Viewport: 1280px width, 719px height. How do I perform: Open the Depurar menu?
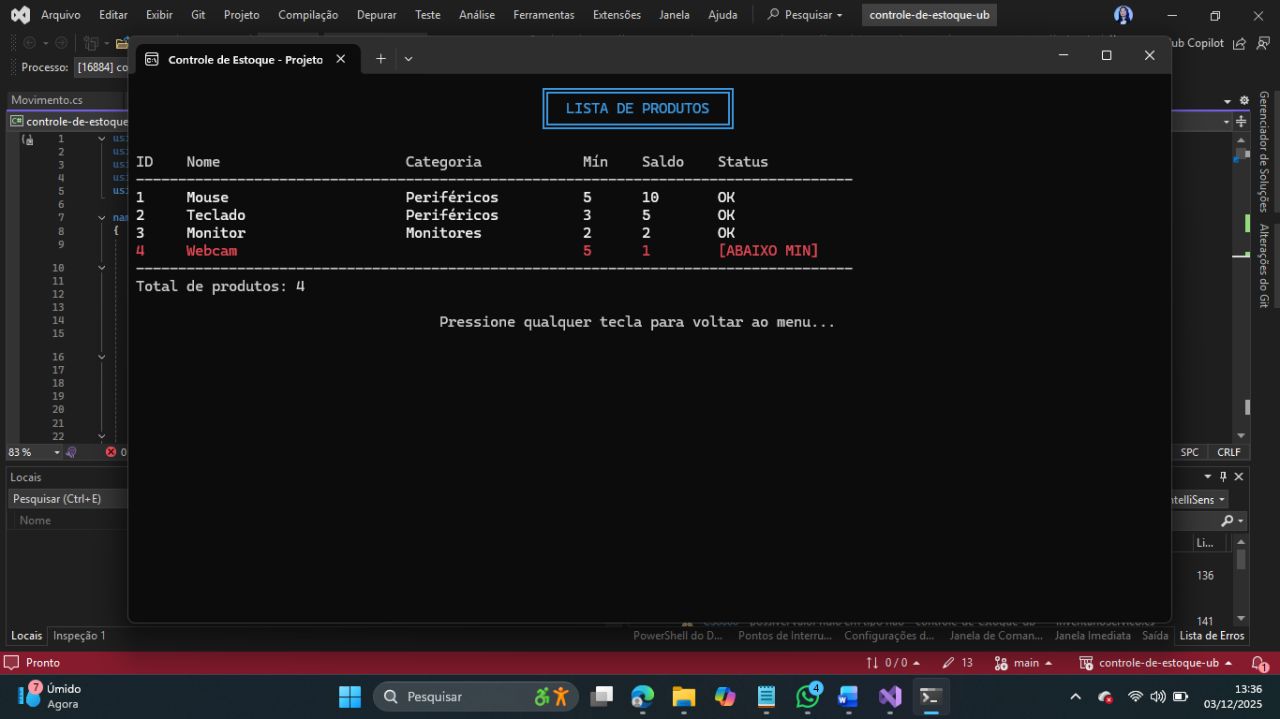[376, 15]
